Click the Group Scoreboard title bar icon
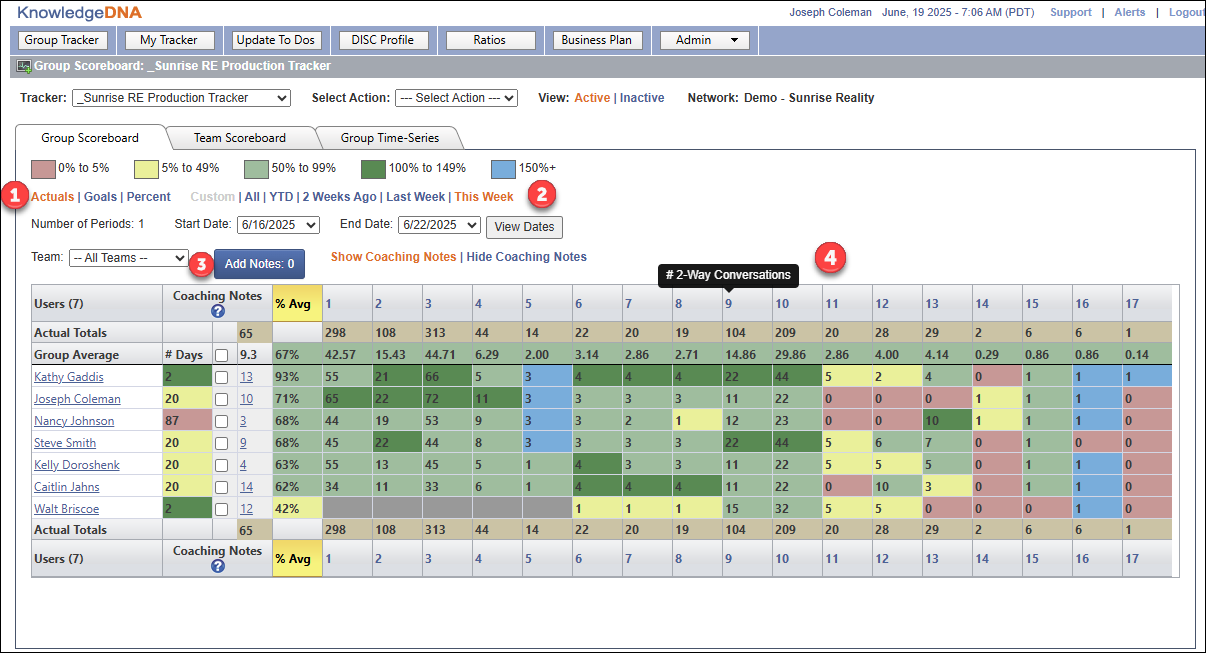This screenshot has height=653, width=1206. (x=24, y=66)
